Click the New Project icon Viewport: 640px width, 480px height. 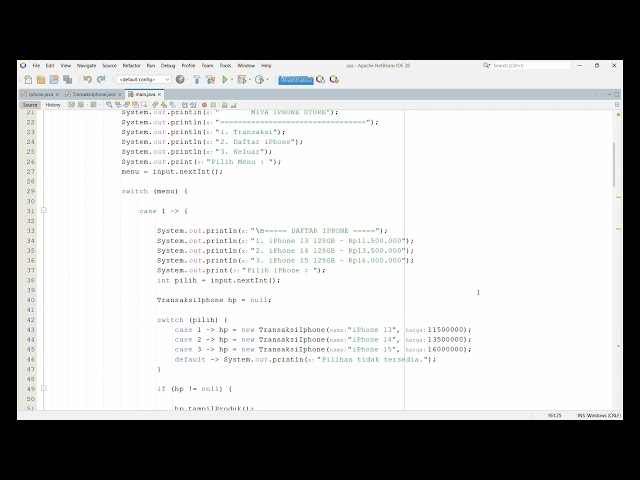[x=41, y=80]
